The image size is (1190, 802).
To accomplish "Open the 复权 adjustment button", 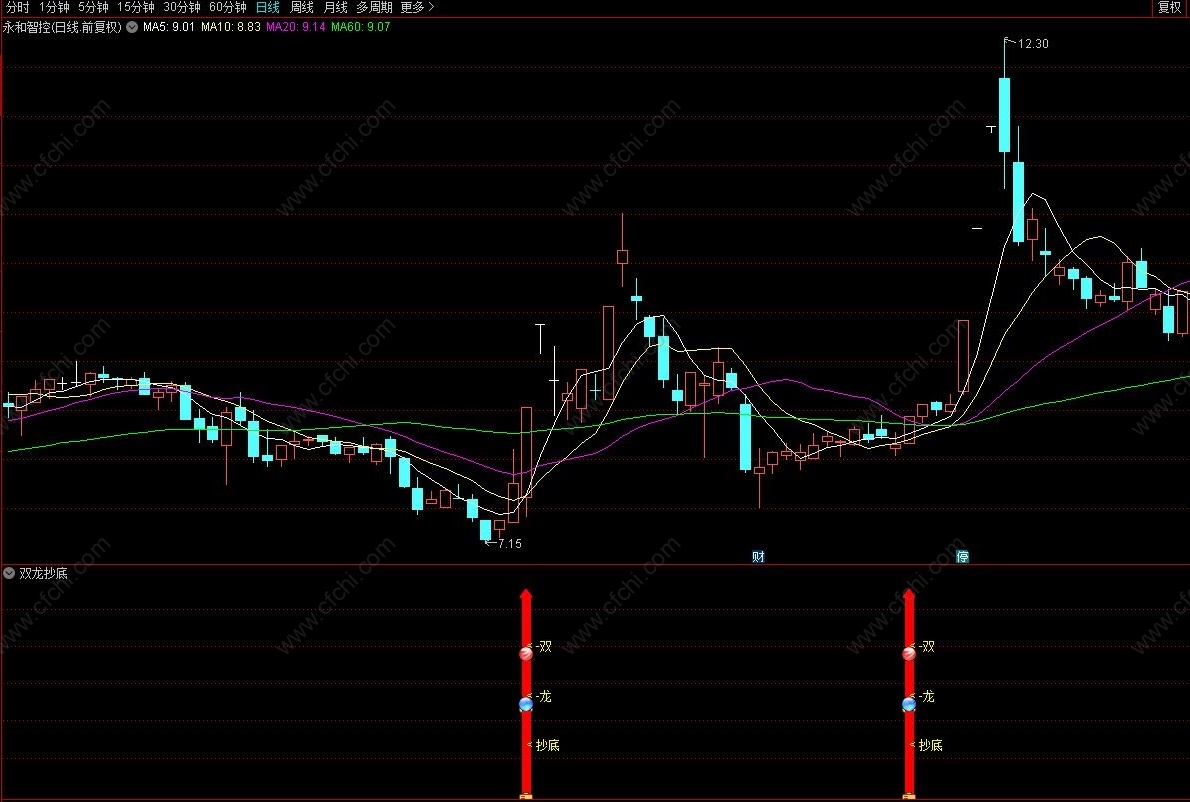I will tap(1170, 8).
